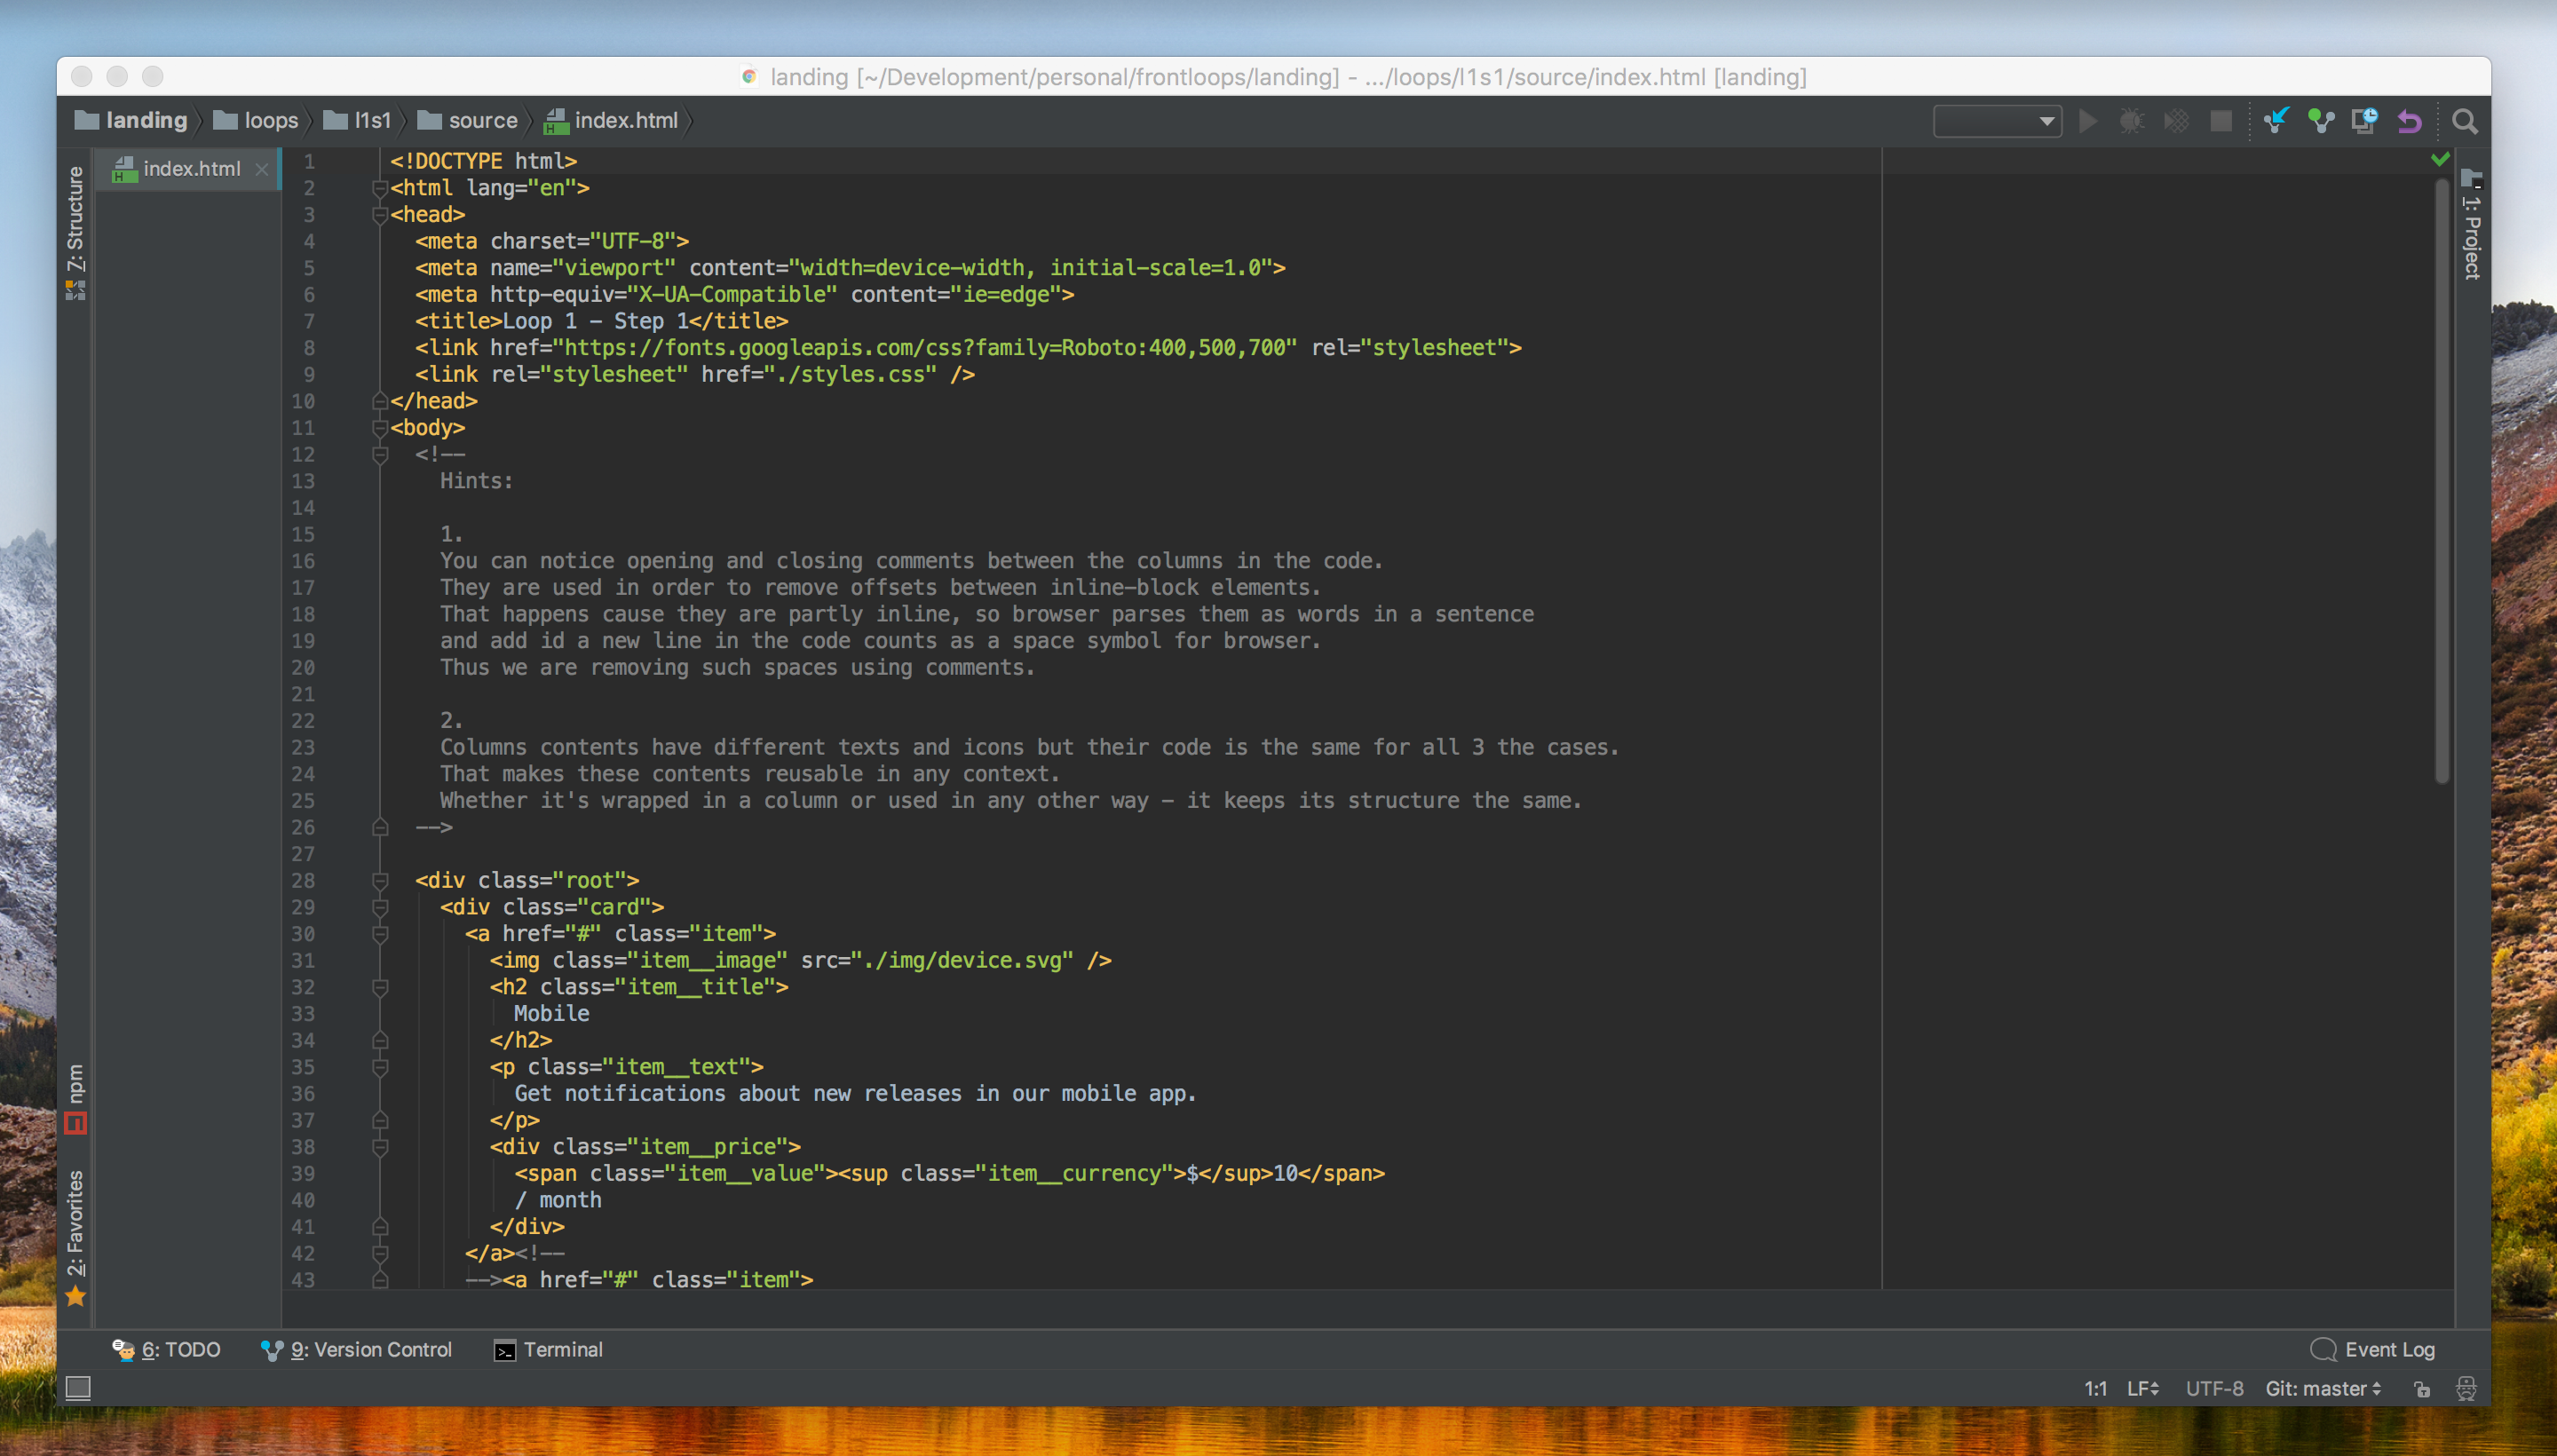Collapse the head tag fold marker on line 3
This screenshot has height=1456, width=2557.
pyautogui.click(x=379, y=214)
